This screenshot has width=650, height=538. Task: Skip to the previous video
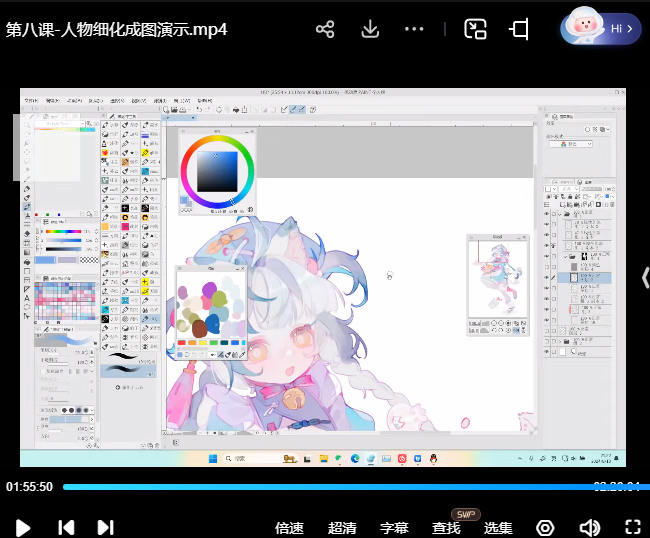[x=66, y=527]
